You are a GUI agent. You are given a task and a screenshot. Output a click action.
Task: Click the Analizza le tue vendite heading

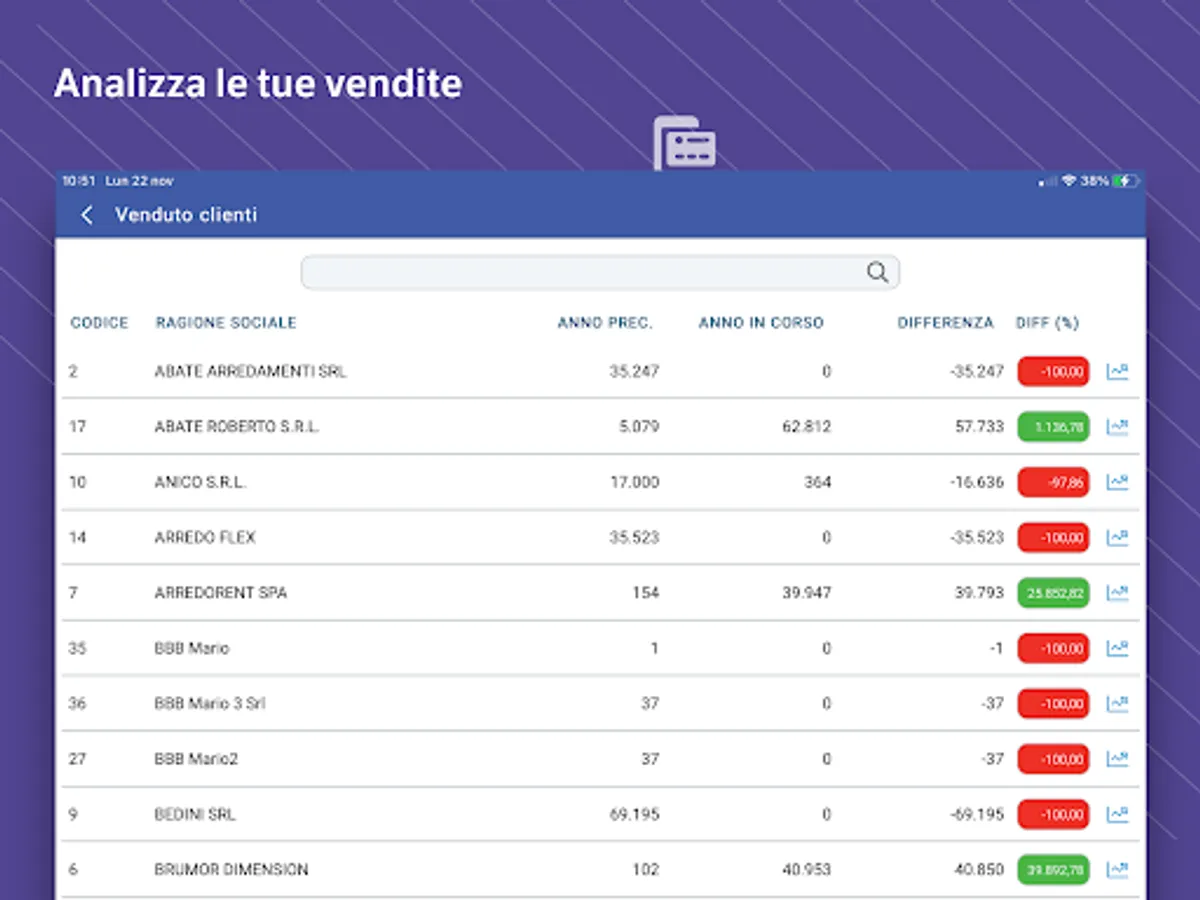tap(258, 83)
